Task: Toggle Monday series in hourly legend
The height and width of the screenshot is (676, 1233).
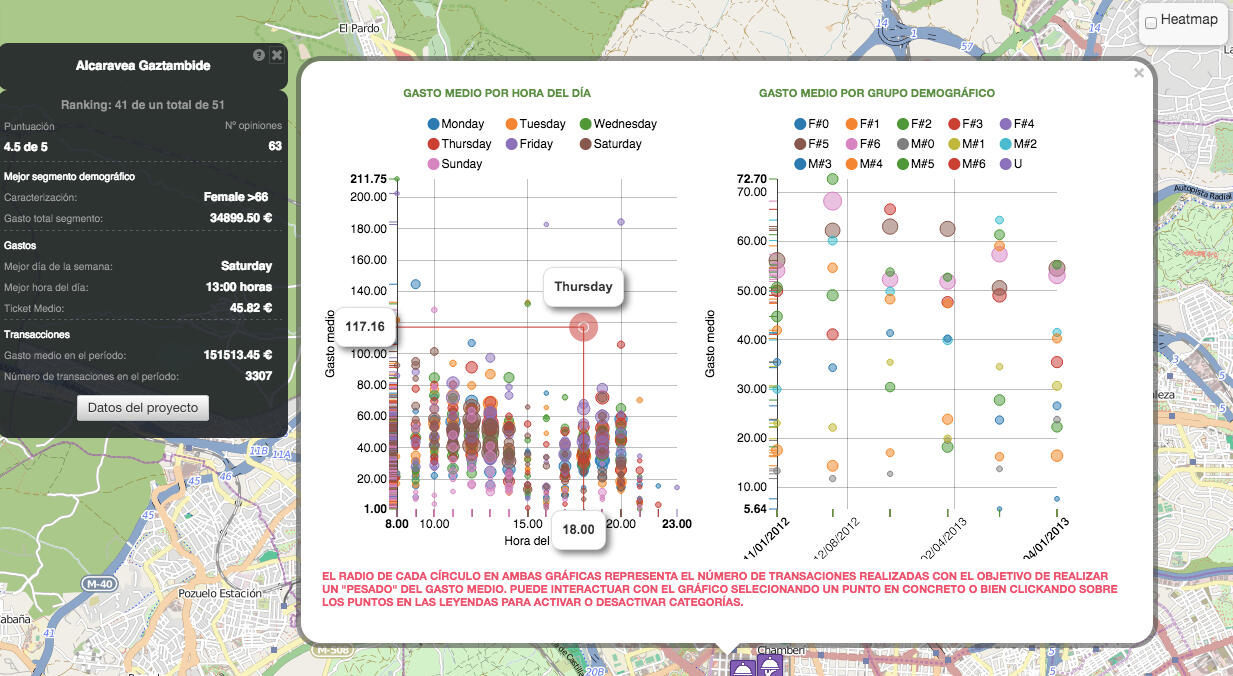Action: 433,124
